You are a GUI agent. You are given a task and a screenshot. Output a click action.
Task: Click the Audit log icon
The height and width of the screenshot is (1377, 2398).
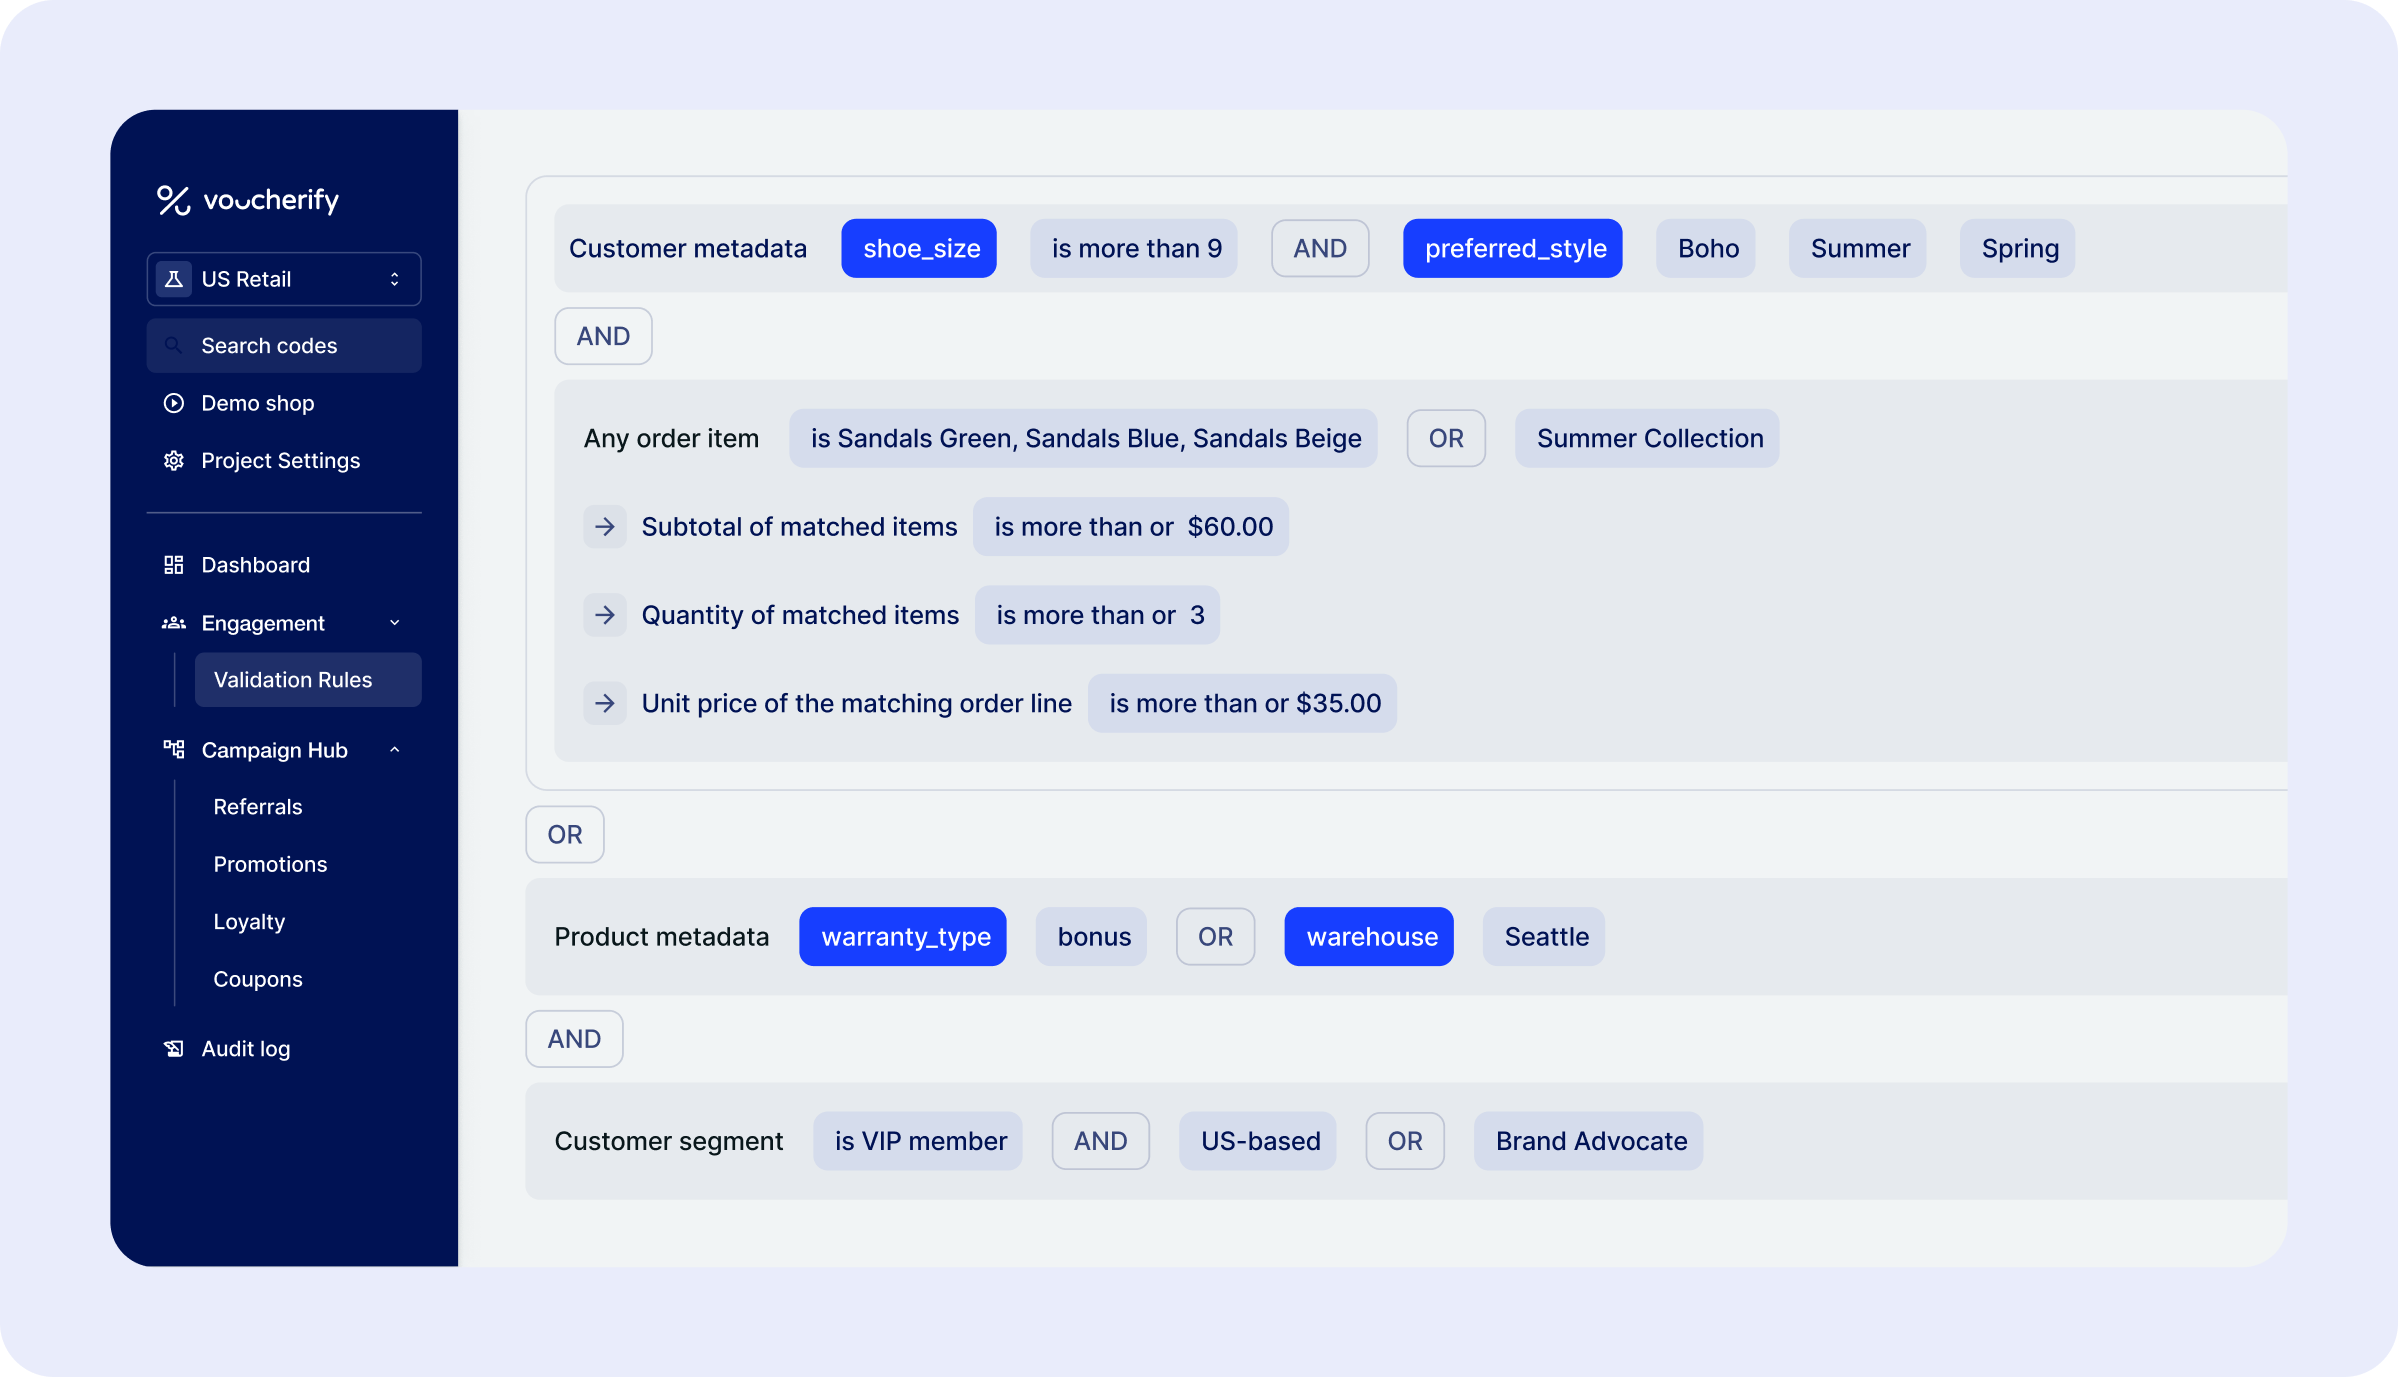click(x=174, y=1048)
